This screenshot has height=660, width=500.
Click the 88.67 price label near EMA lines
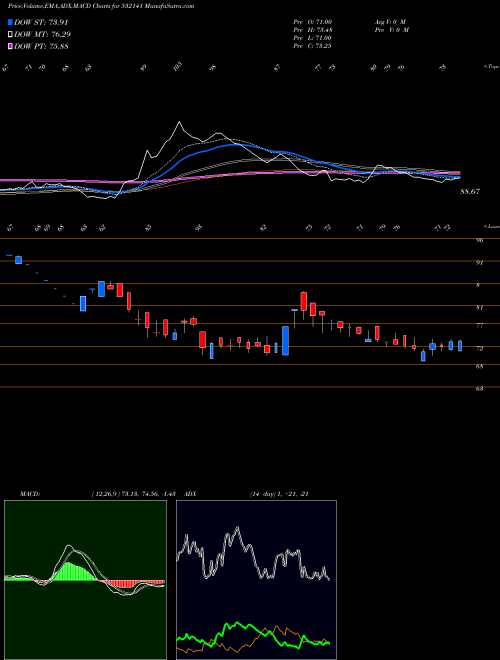tap(470, 192)
